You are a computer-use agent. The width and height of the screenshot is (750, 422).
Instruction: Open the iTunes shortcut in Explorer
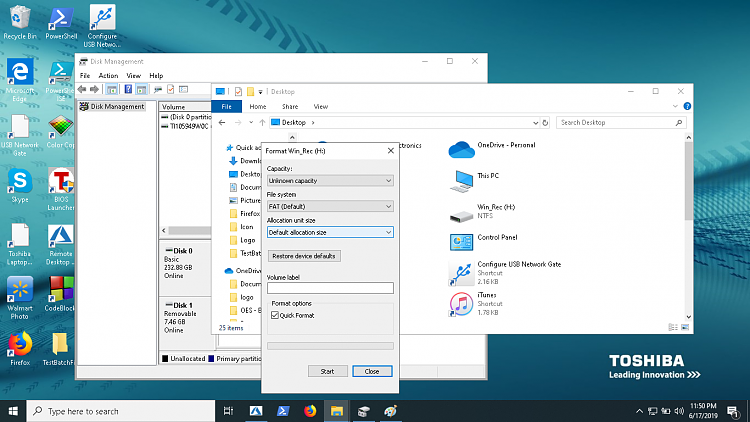461,303
